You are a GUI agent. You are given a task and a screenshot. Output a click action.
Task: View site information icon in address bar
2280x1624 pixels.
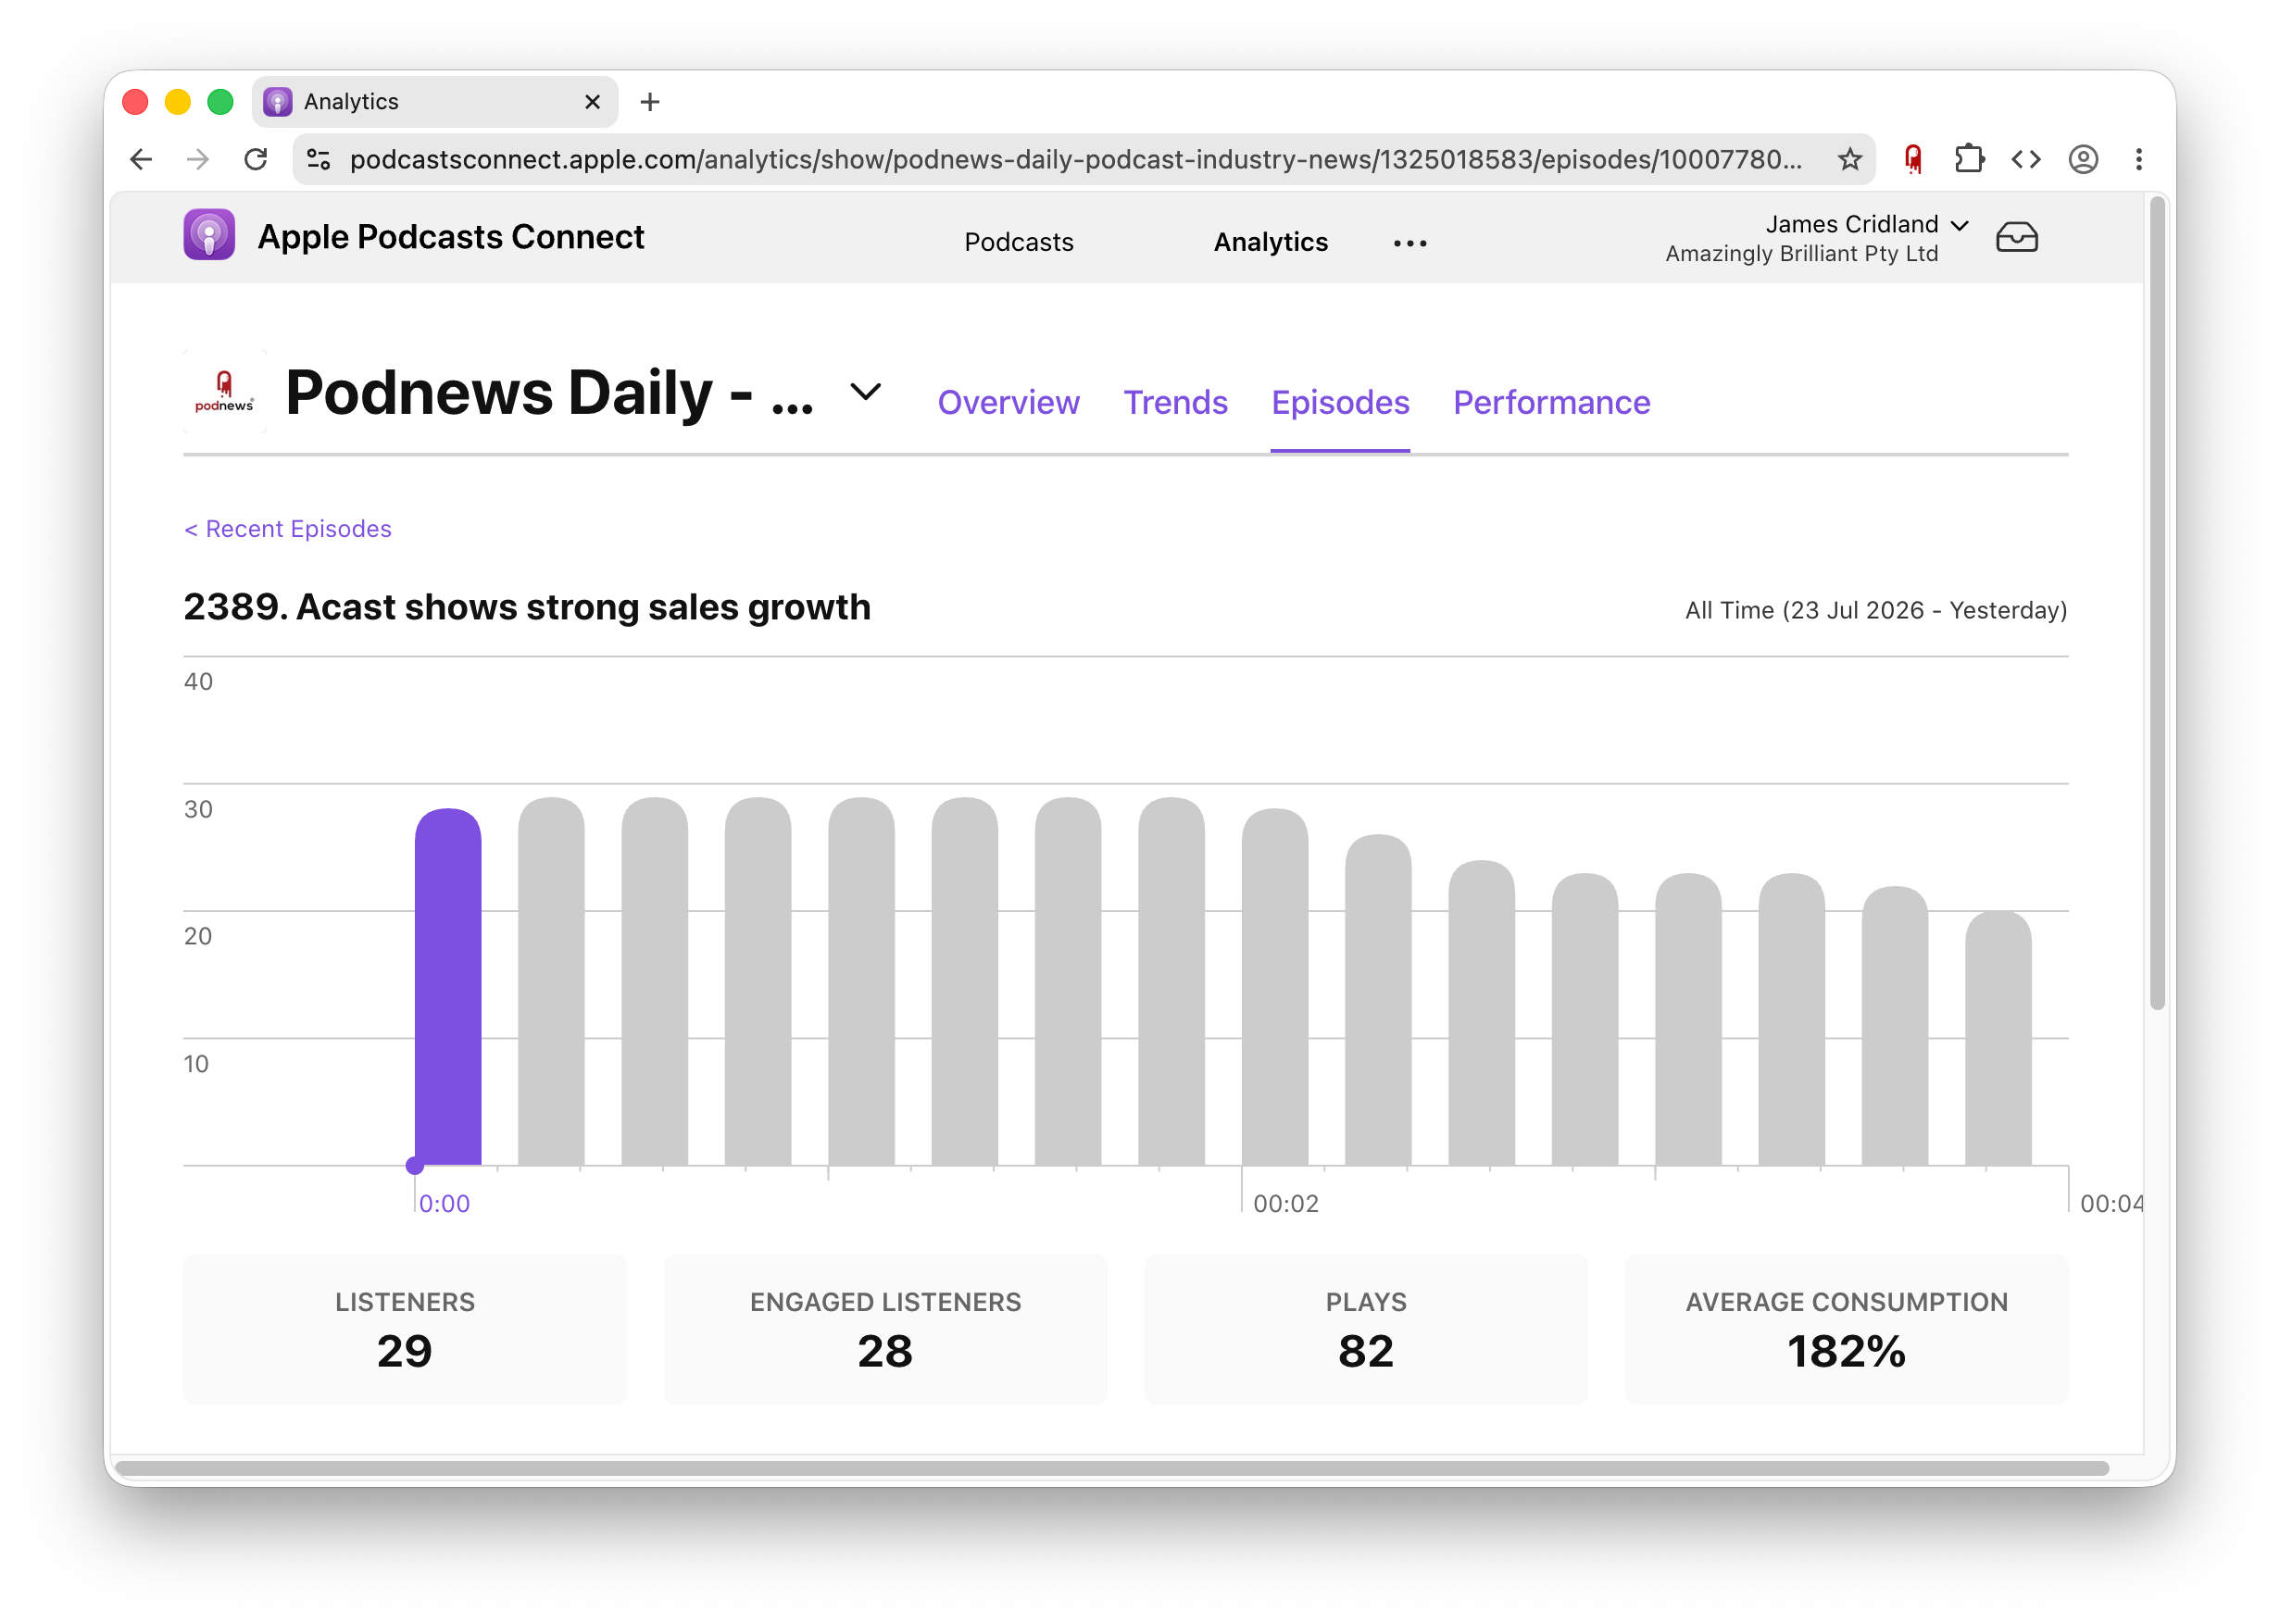(x=319, y=160)
